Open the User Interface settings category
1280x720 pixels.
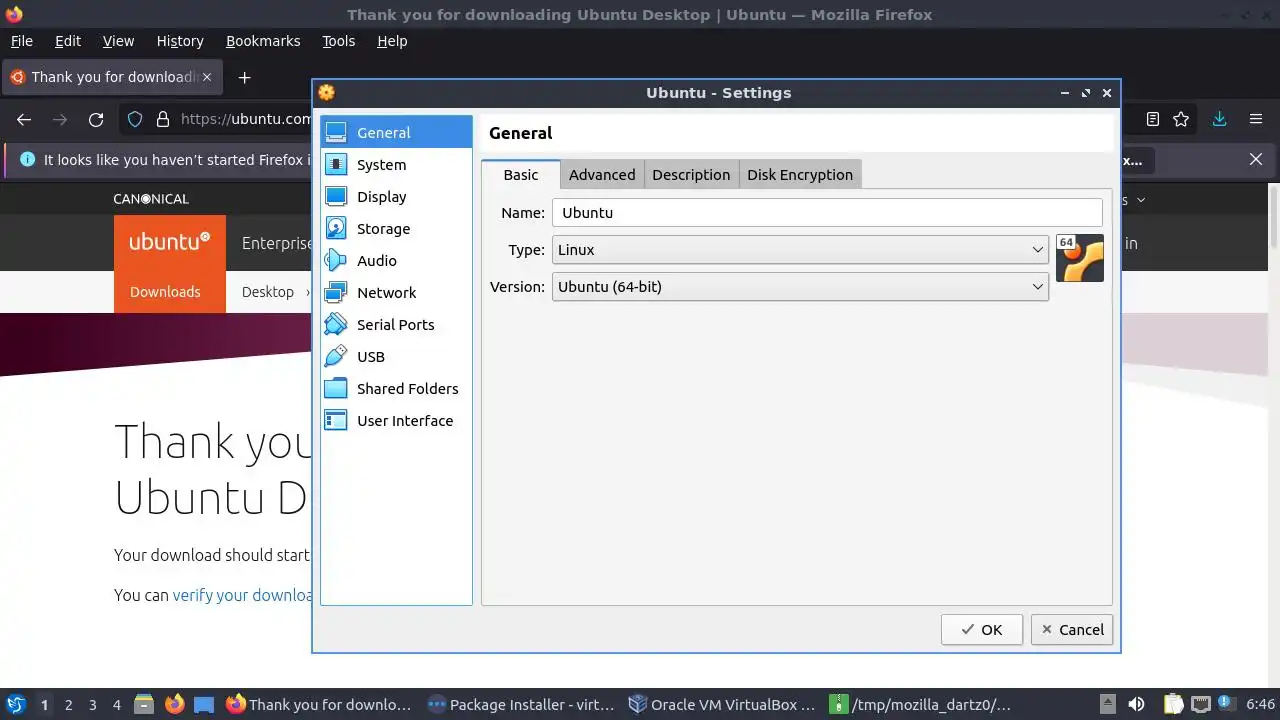tap(396, 420)
